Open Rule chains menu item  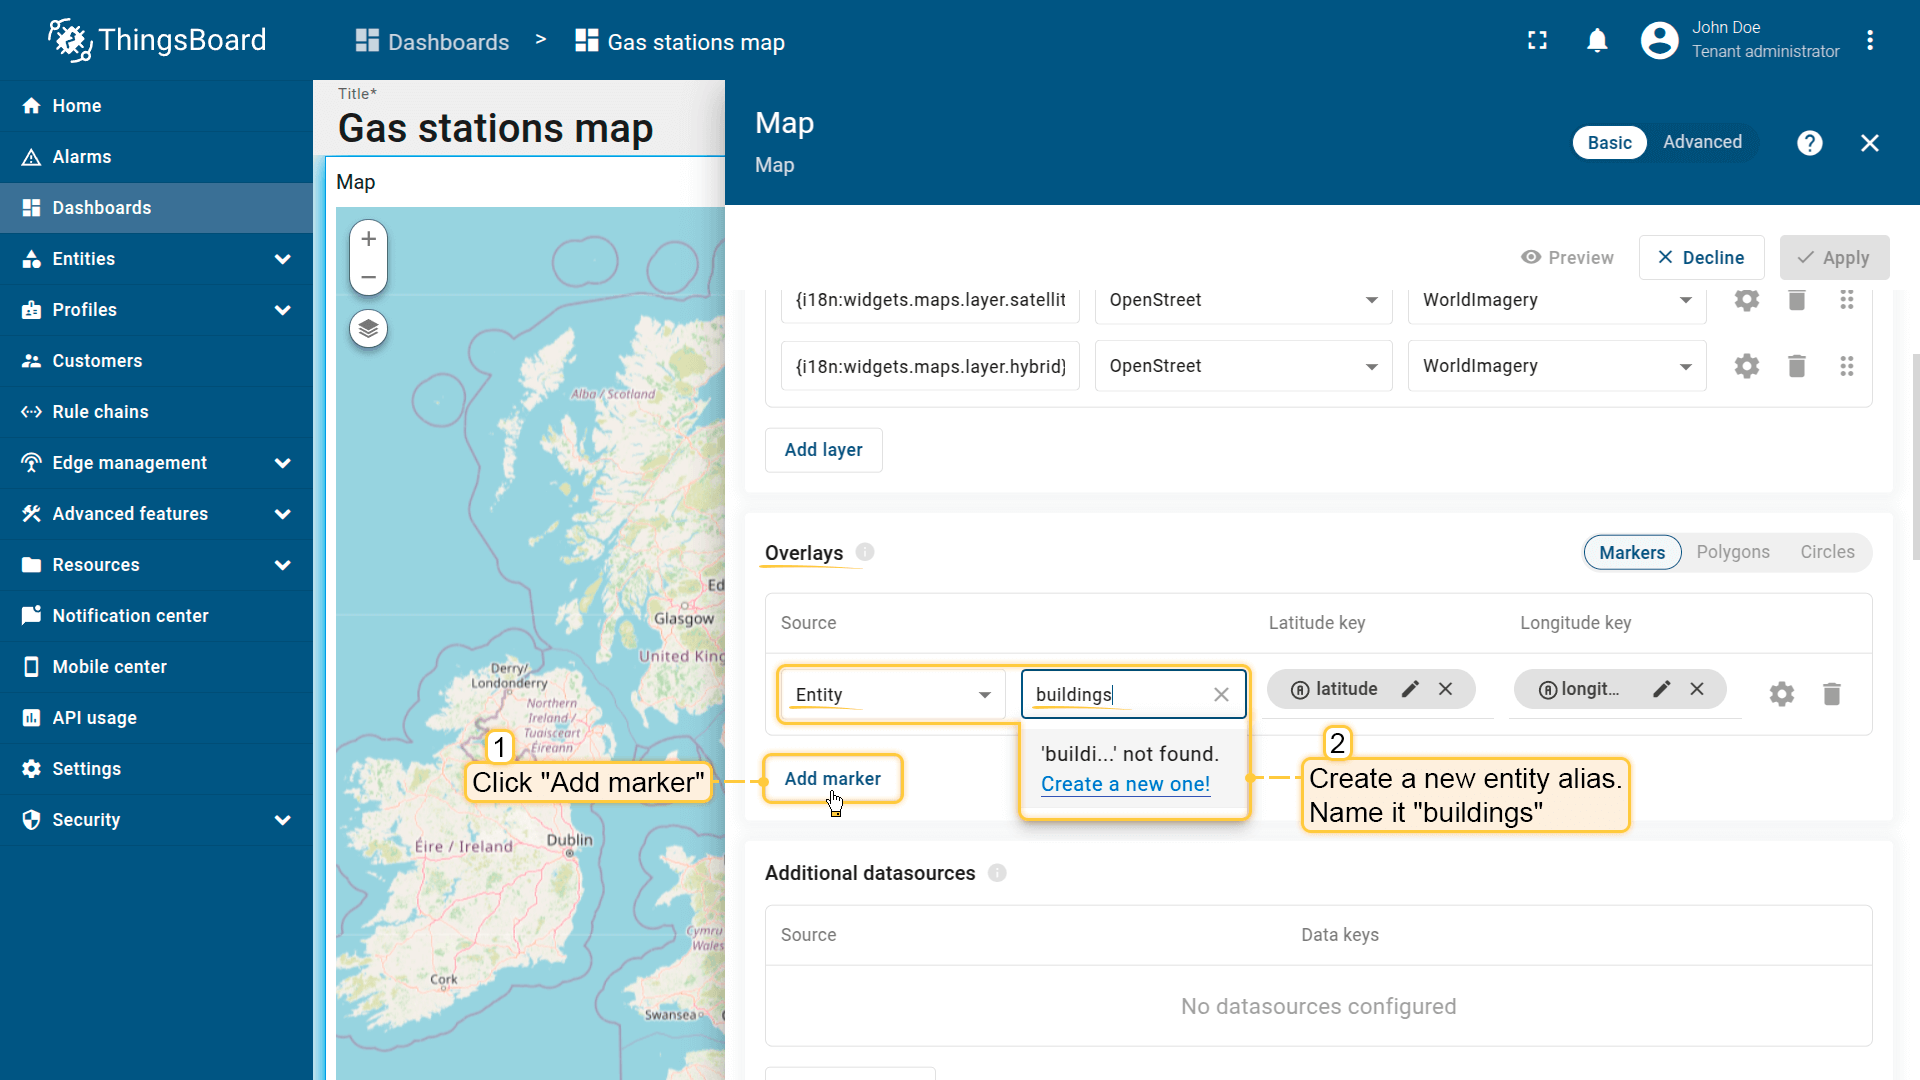point(100,412)
